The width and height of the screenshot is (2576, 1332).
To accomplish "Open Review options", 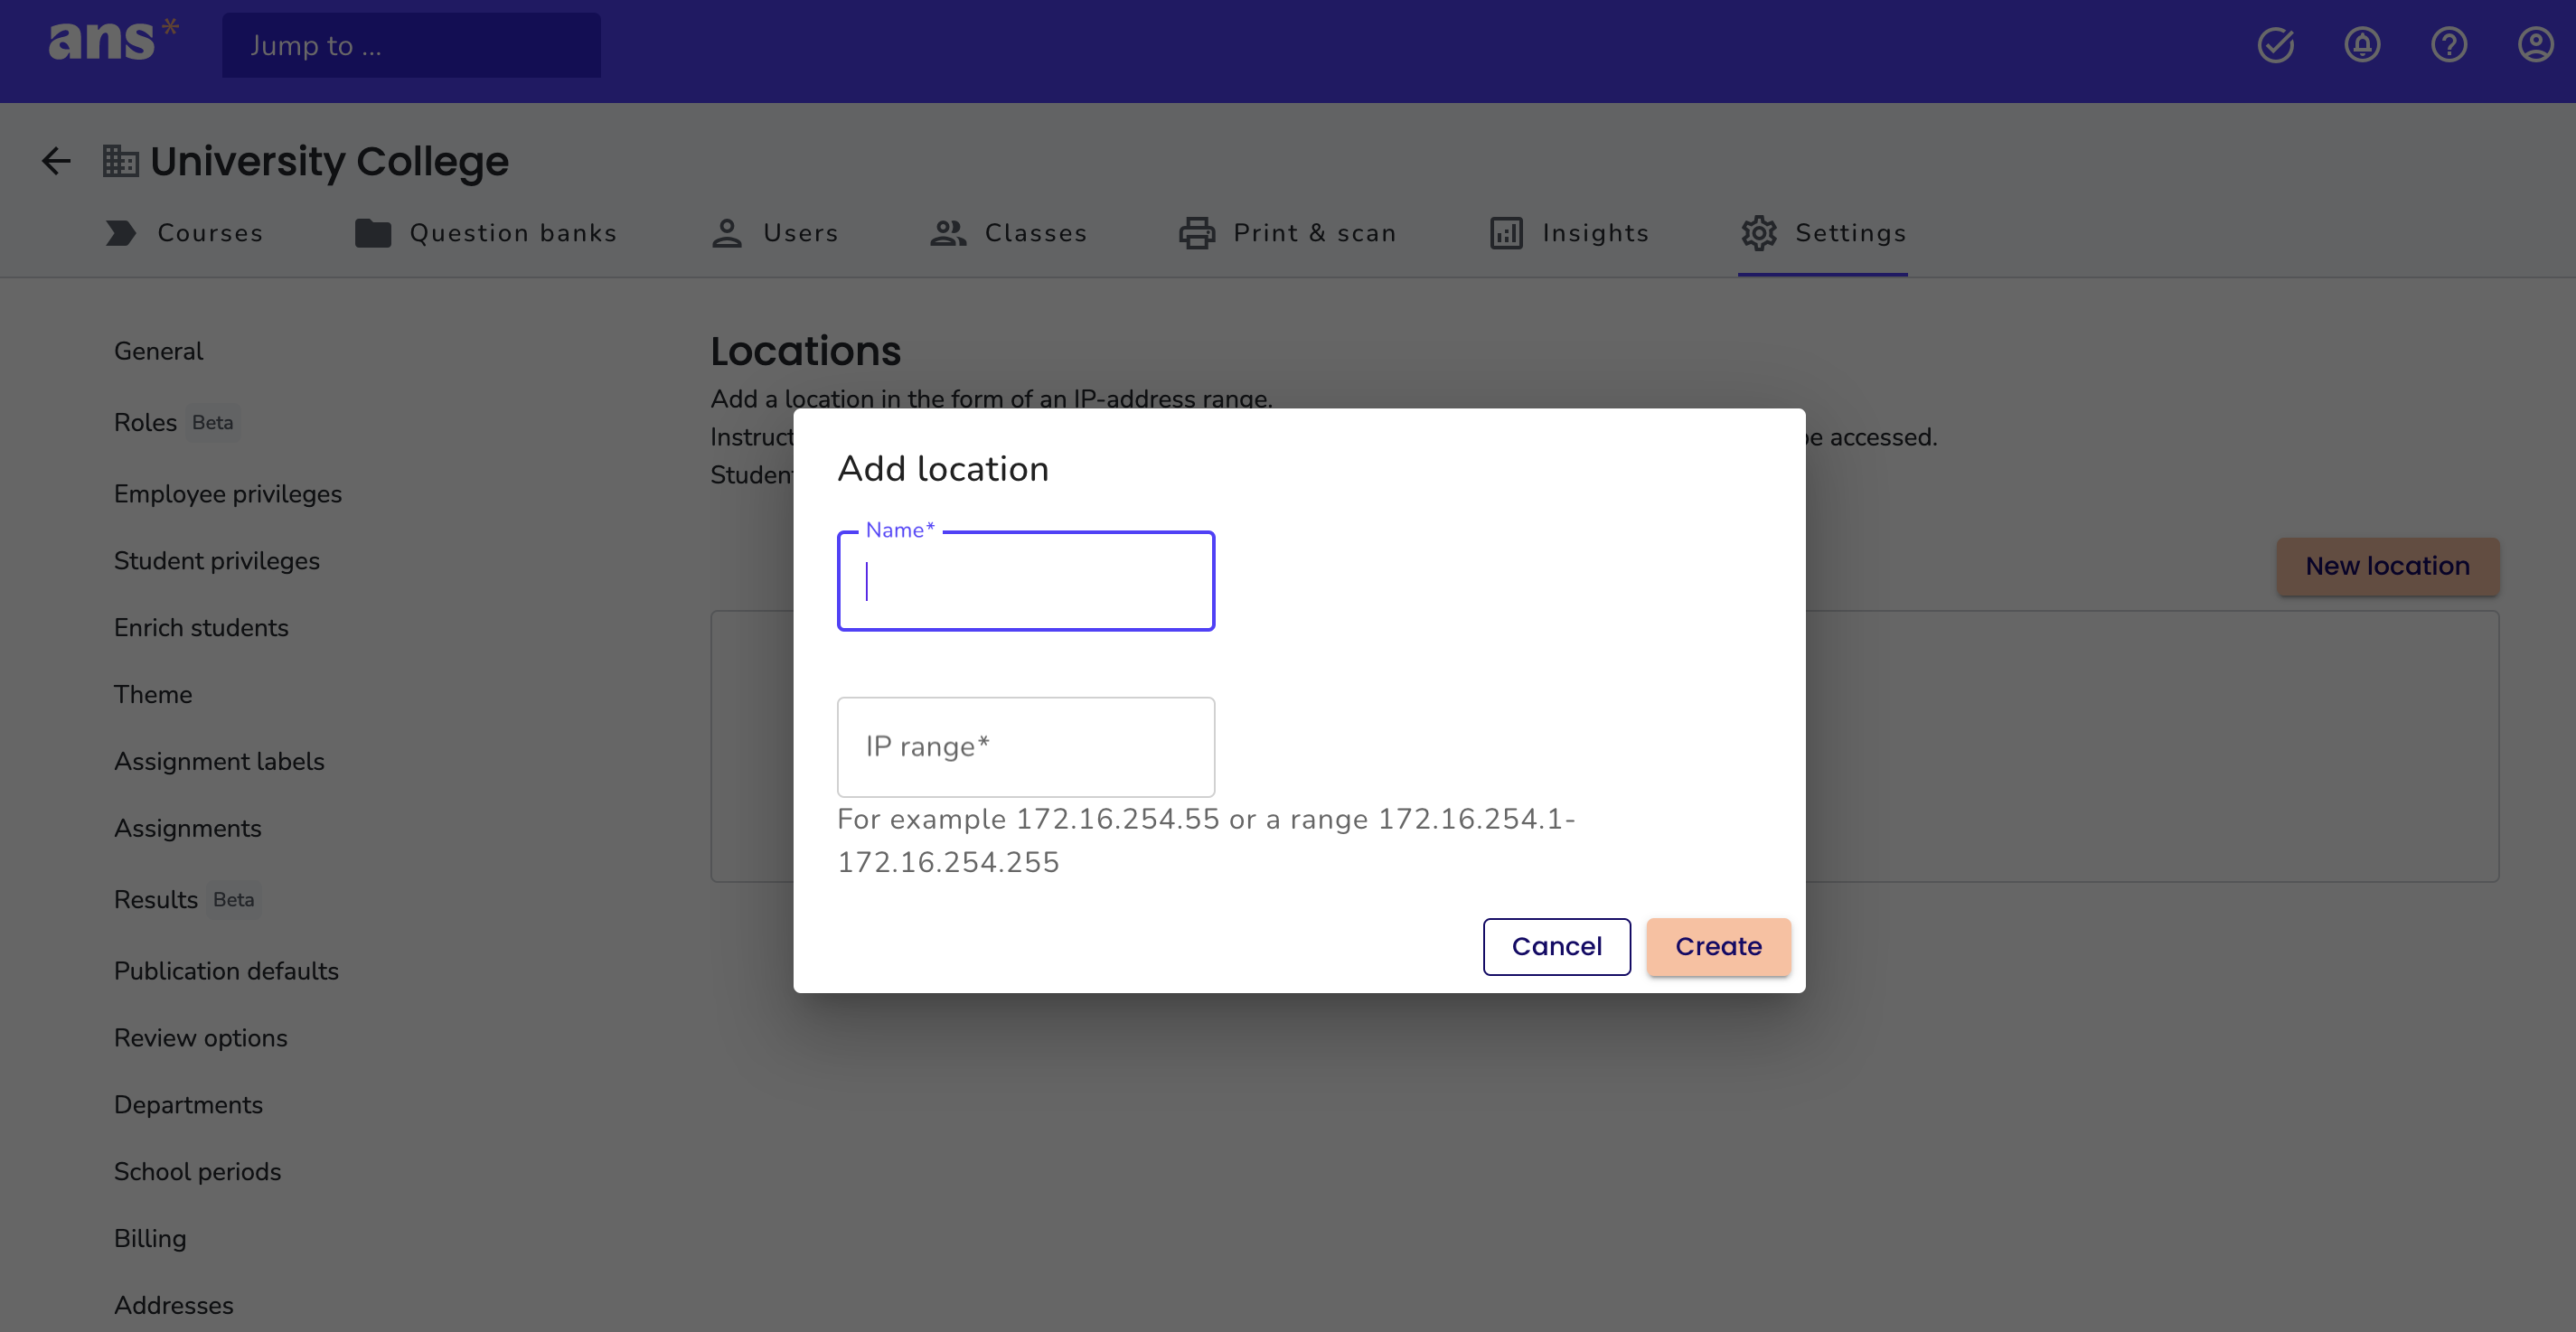I will (201, 1038).
